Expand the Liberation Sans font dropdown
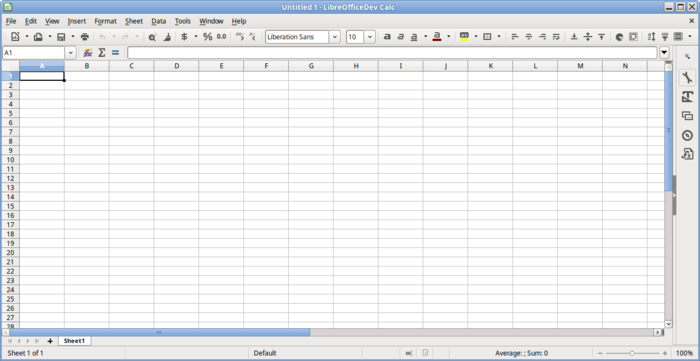 tap(335, 37)
